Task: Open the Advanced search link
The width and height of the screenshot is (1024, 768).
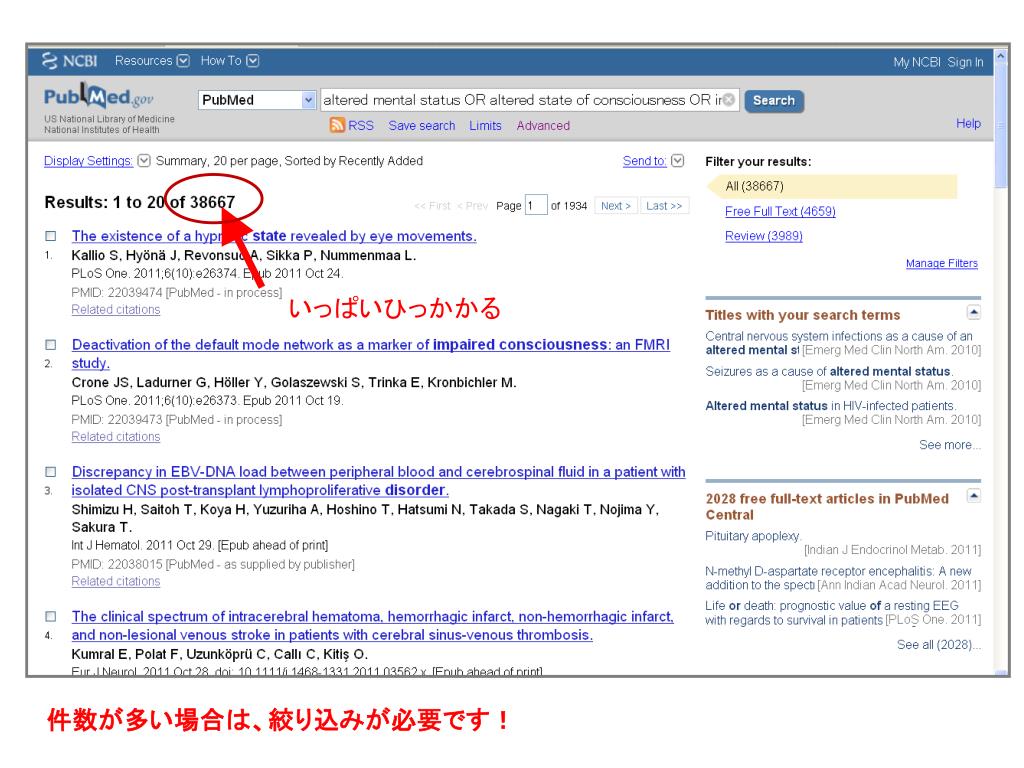Action: [x=543, y=125]
